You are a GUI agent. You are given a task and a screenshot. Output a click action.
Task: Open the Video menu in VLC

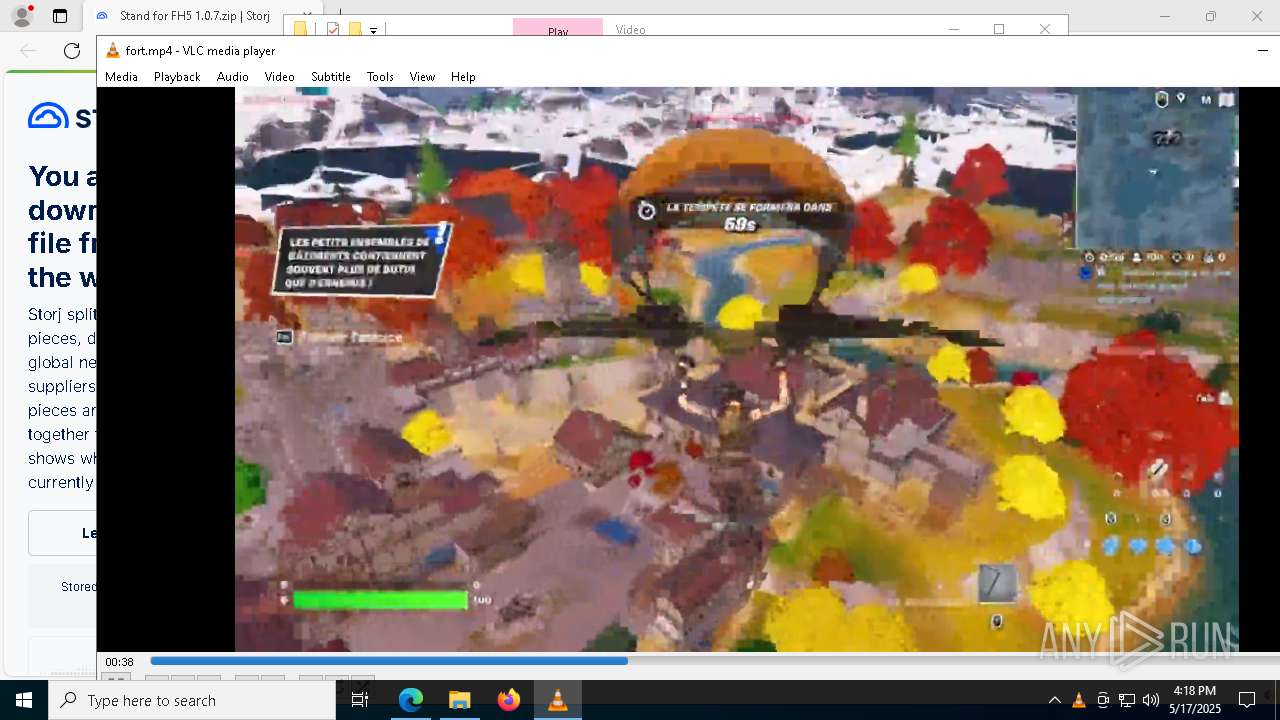pyautogui.click(x=279, y=77)
